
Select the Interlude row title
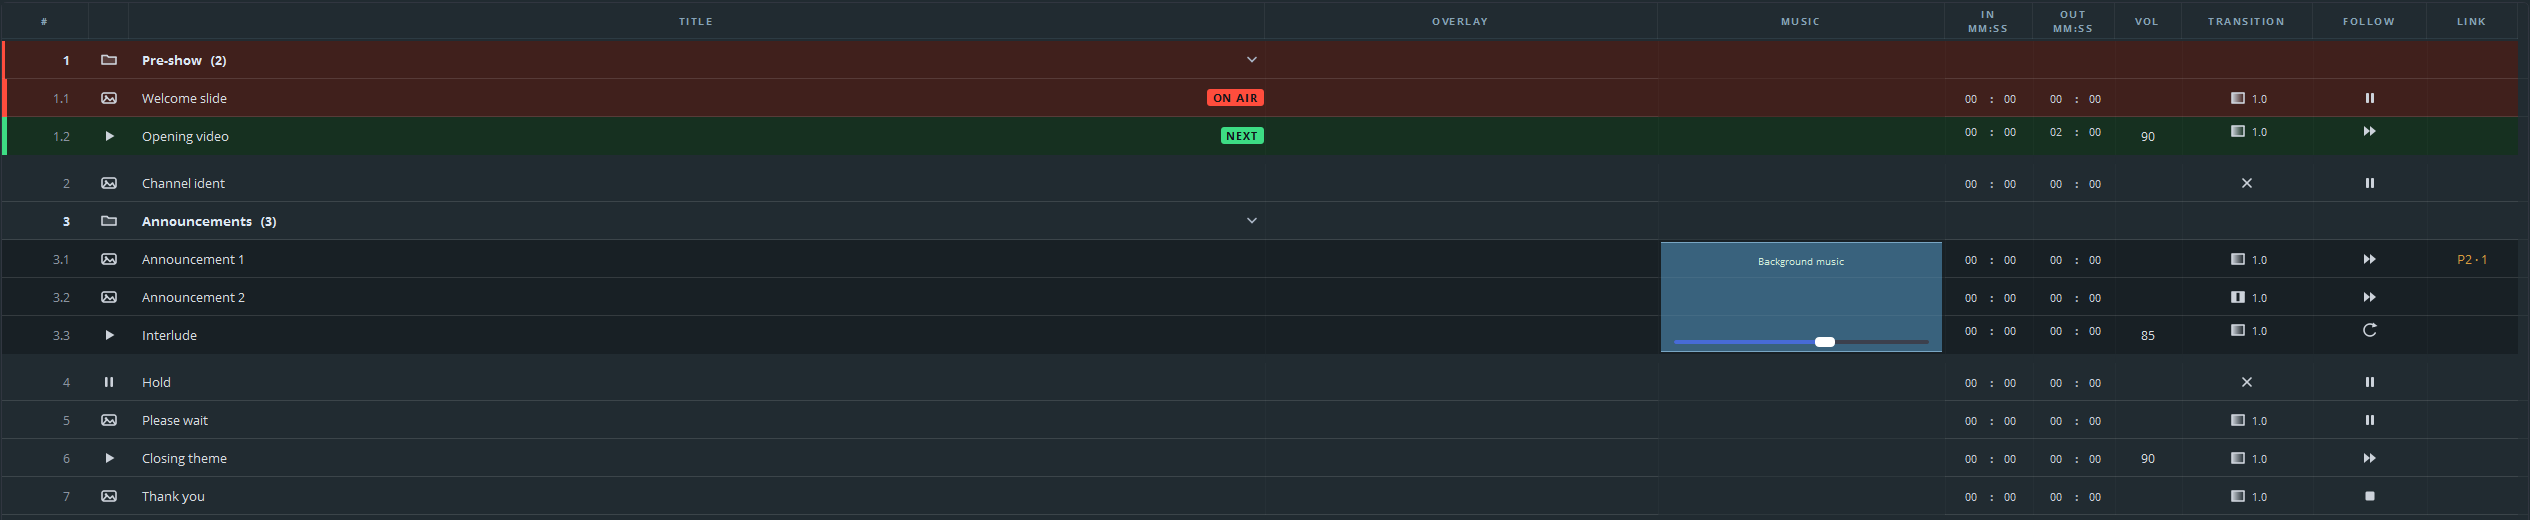(x=169, y=335)
